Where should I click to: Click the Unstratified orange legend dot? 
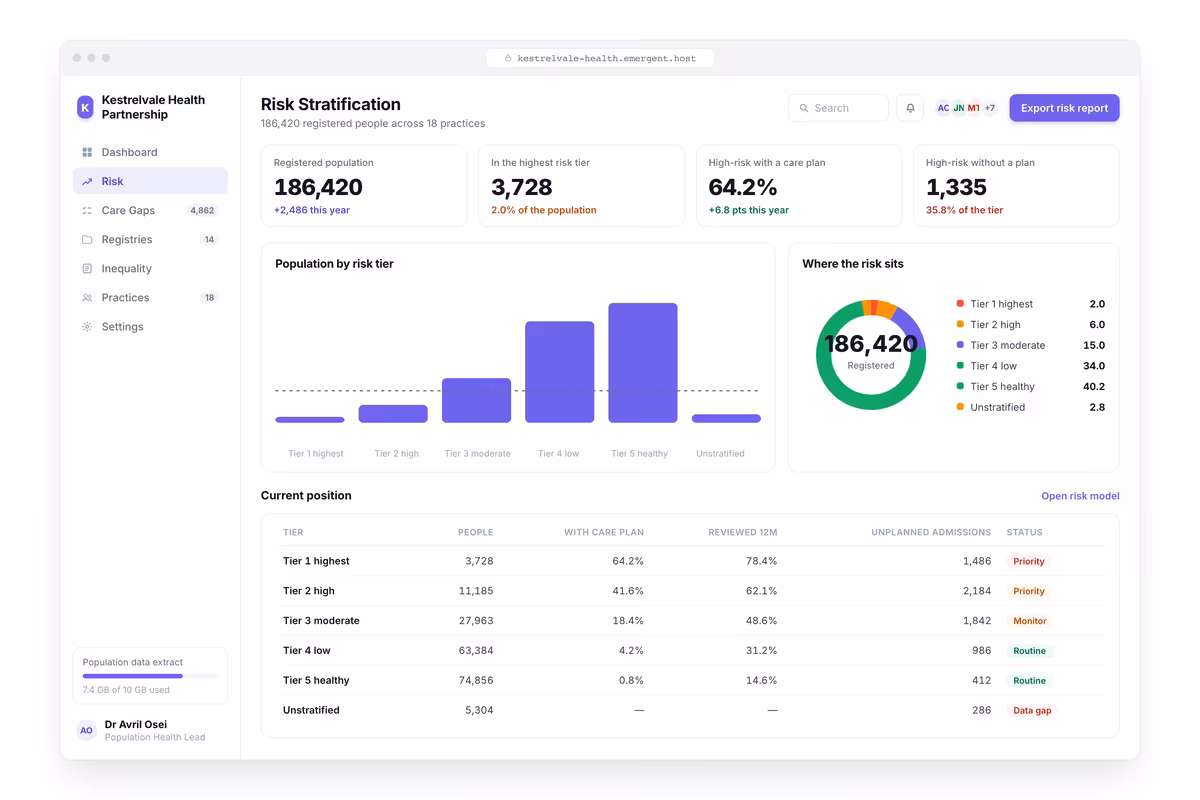[x=960, y=407]
